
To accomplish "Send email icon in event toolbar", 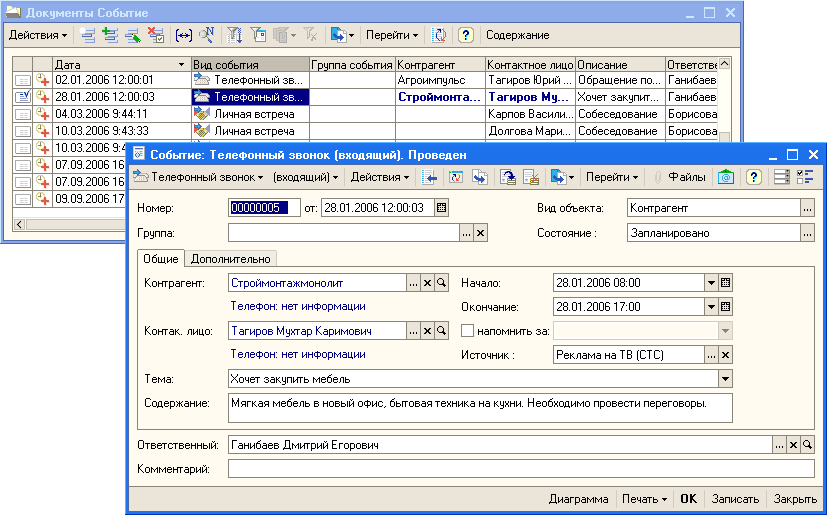I will (726, 177).
